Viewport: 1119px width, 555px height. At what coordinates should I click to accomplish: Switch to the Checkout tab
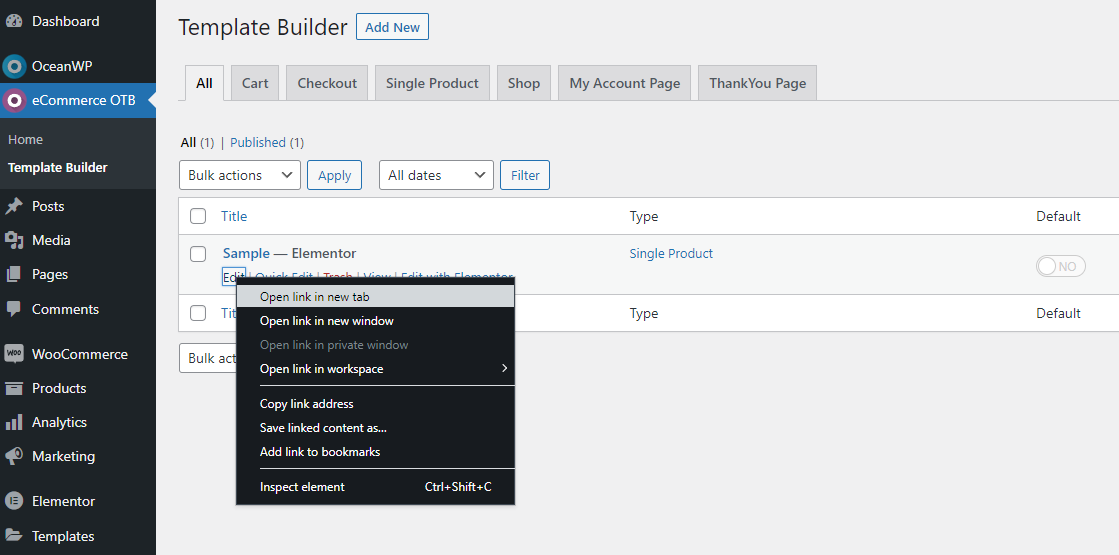327,83
